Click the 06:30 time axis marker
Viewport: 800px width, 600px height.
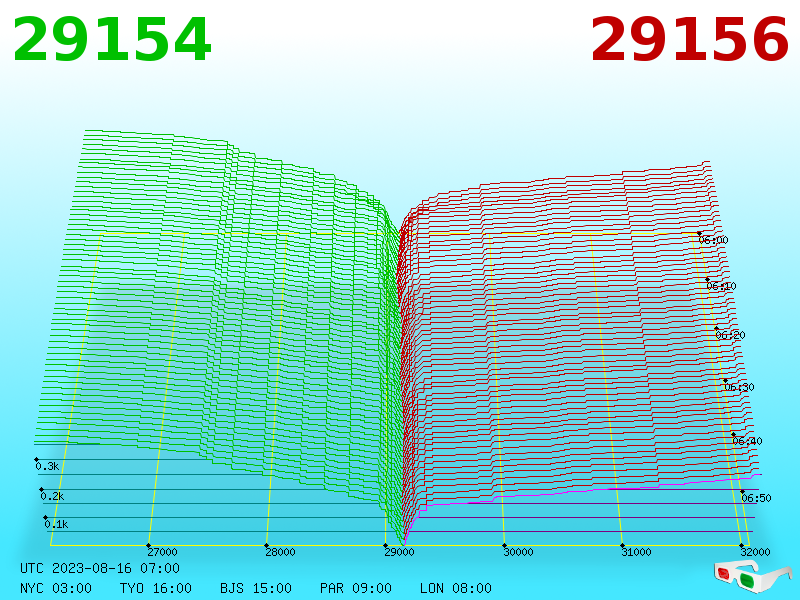tap(739, 387)
